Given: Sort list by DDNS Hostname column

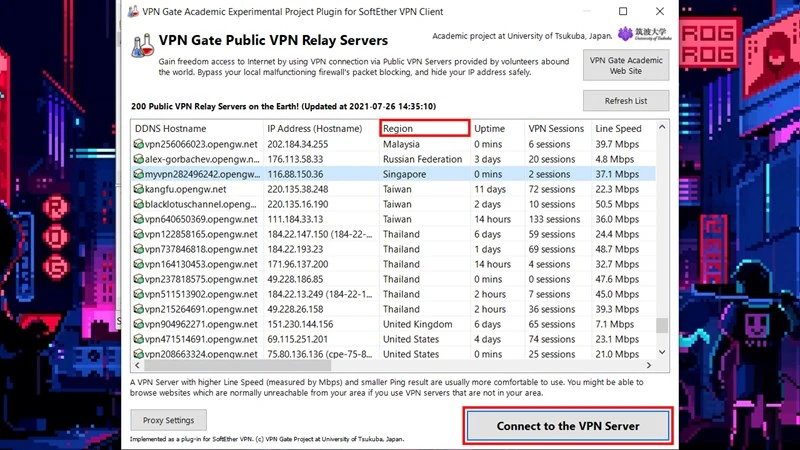Looking at the screenshot, I should coord(197,129).
